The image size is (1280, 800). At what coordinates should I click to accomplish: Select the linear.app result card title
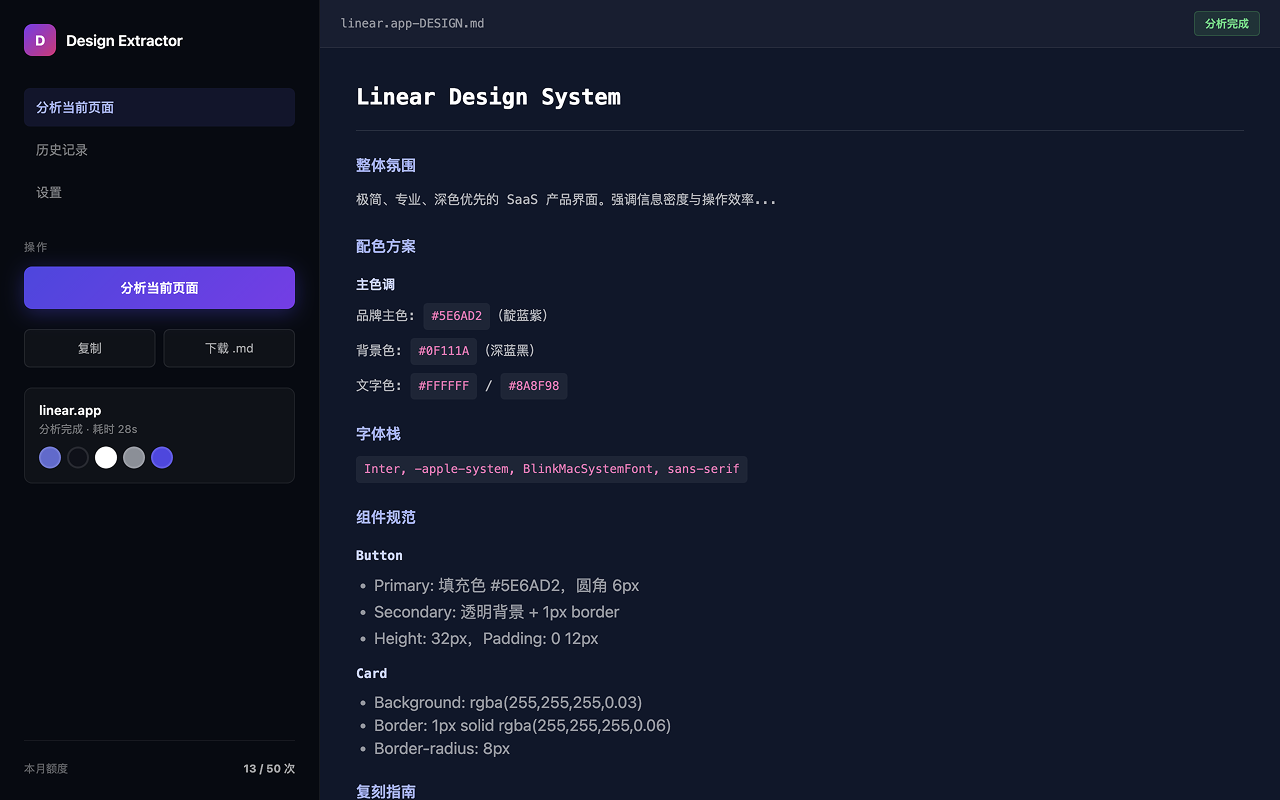click(70, 410)
